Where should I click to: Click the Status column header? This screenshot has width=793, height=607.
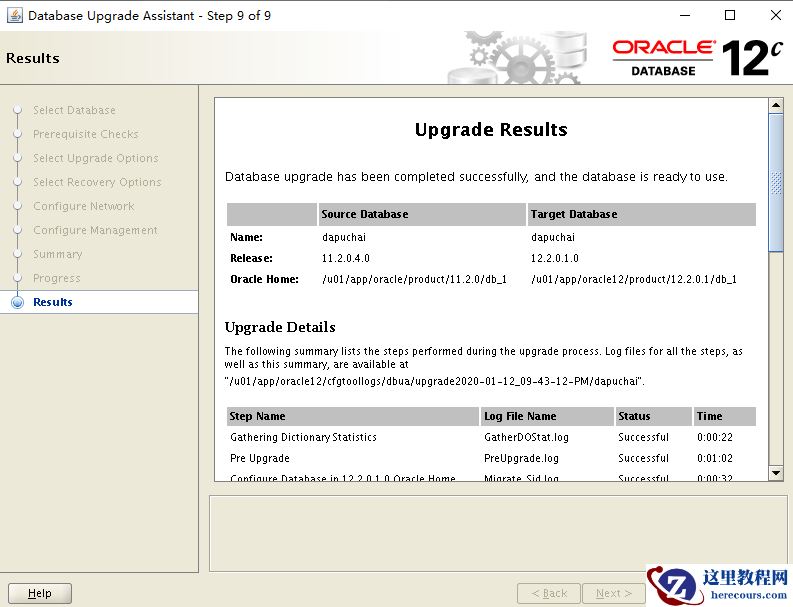pos(653,416)
